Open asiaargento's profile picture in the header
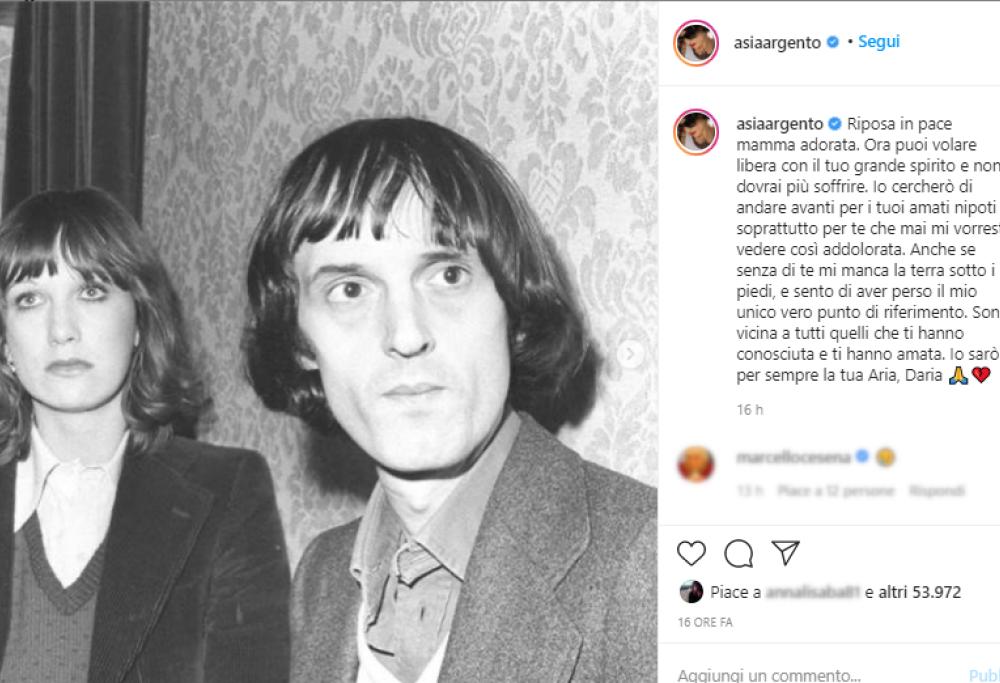The image size is (1000, 683). pos(696,43)
